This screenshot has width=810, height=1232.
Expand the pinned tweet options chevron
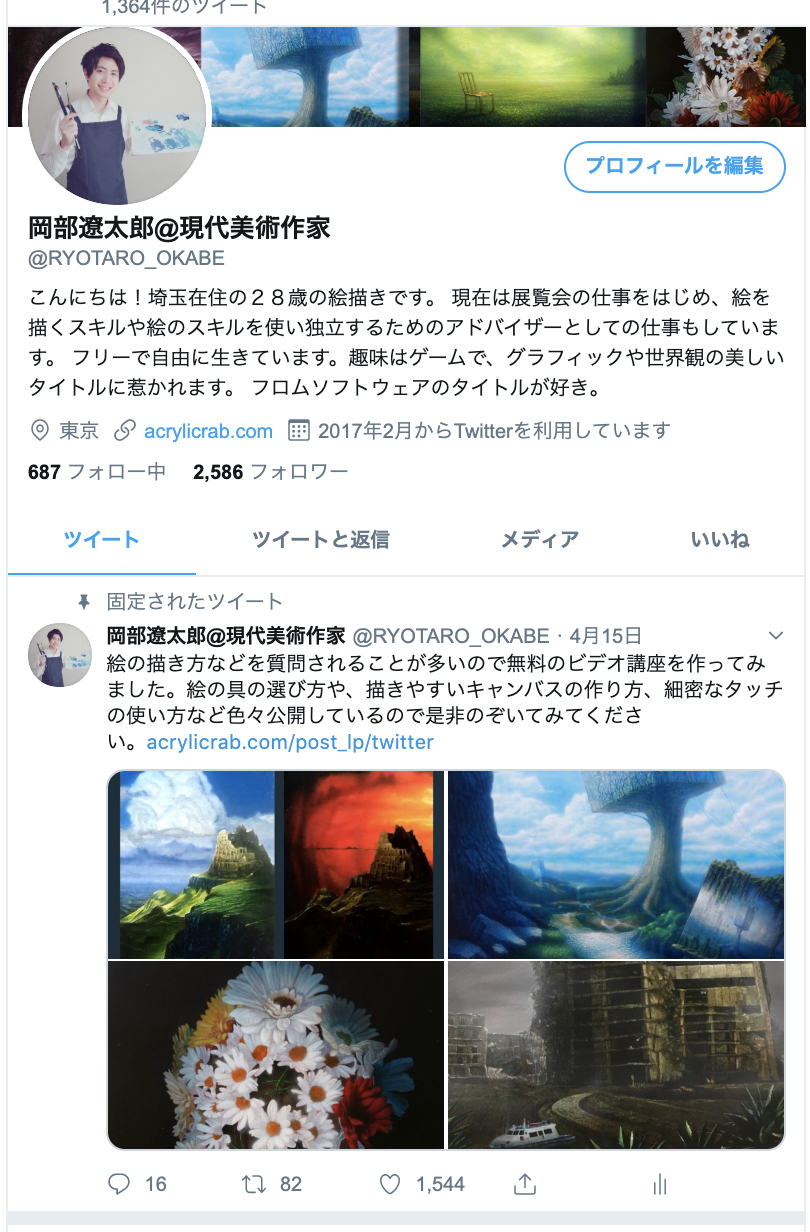tap(775, 636)
